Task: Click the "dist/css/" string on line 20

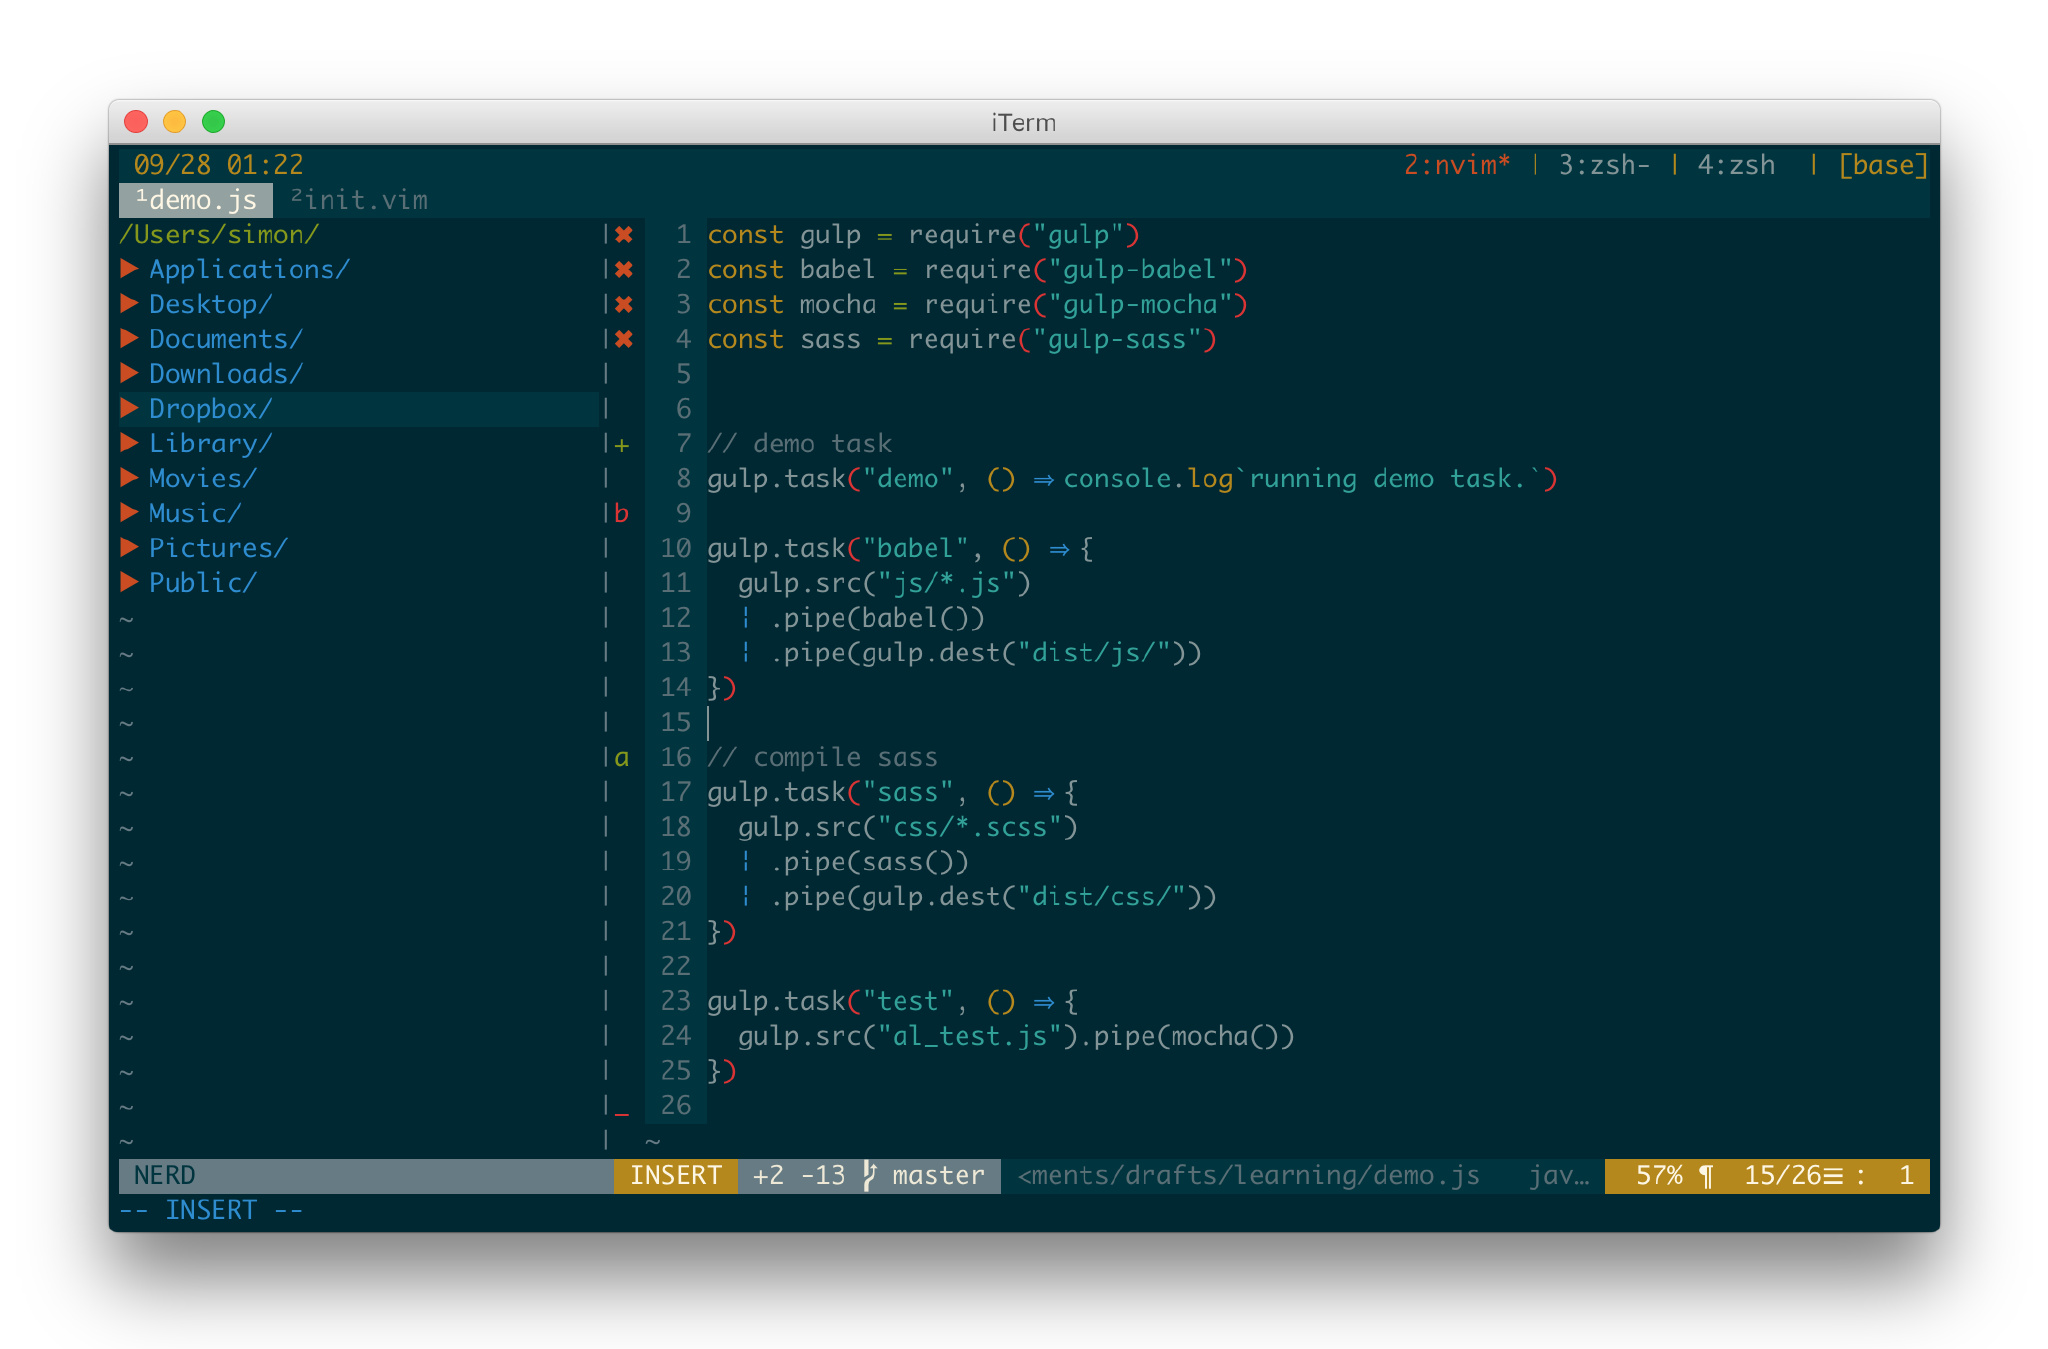Action: [x=1102, y=897]
